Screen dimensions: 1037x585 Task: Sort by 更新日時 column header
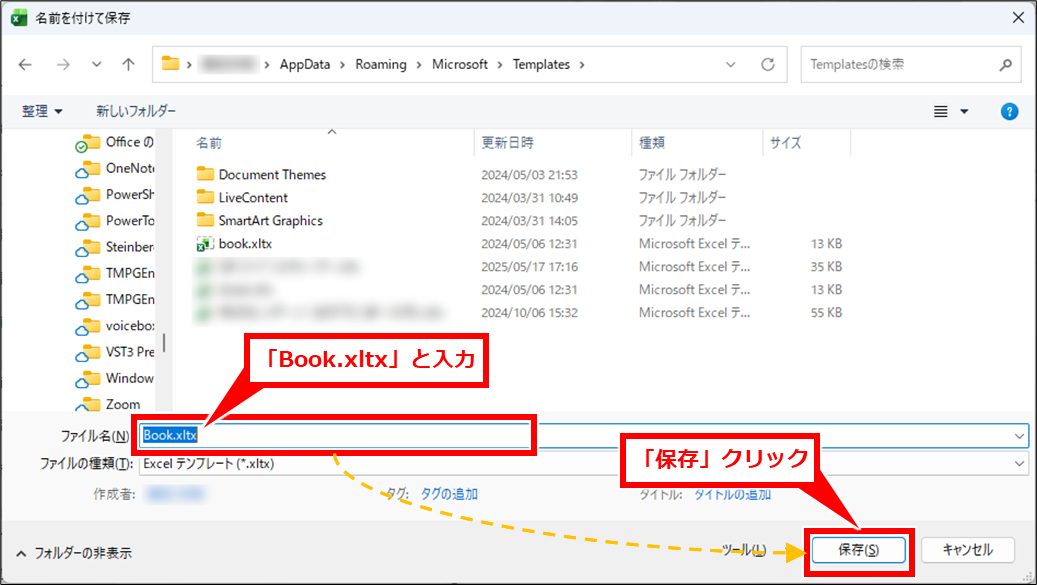pos(507,143)
